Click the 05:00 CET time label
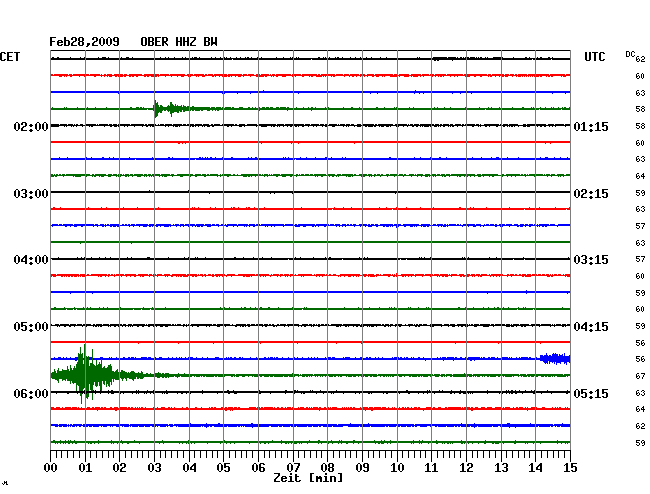Image resolution: width=650 pixels, height=494 pixels. 31,327
